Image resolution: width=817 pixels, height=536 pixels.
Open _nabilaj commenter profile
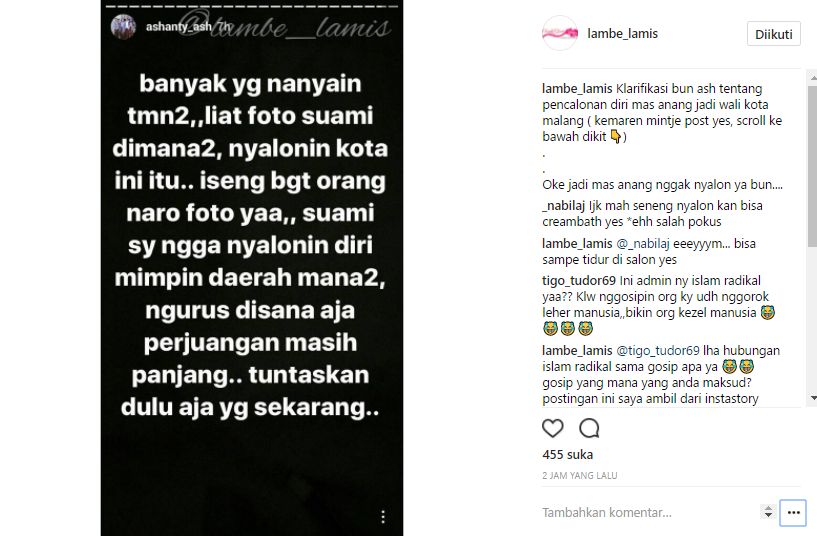(x=564, y=206)
